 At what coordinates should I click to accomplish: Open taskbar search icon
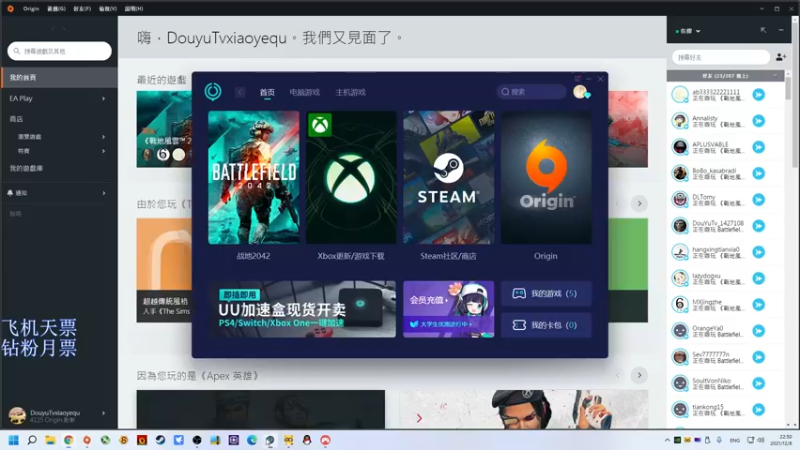pyautogui.click(x=32, y=440)
